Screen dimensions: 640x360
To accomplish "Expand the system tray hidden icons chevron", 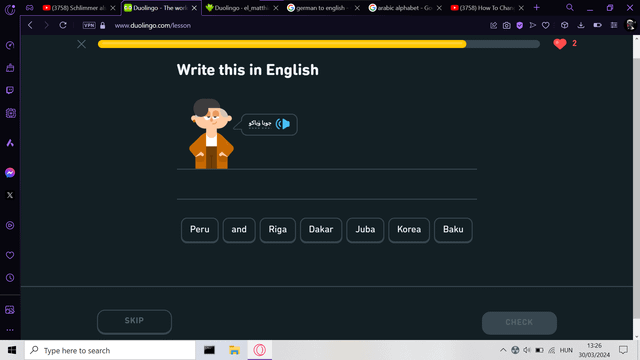I will [x=503, y=350].
